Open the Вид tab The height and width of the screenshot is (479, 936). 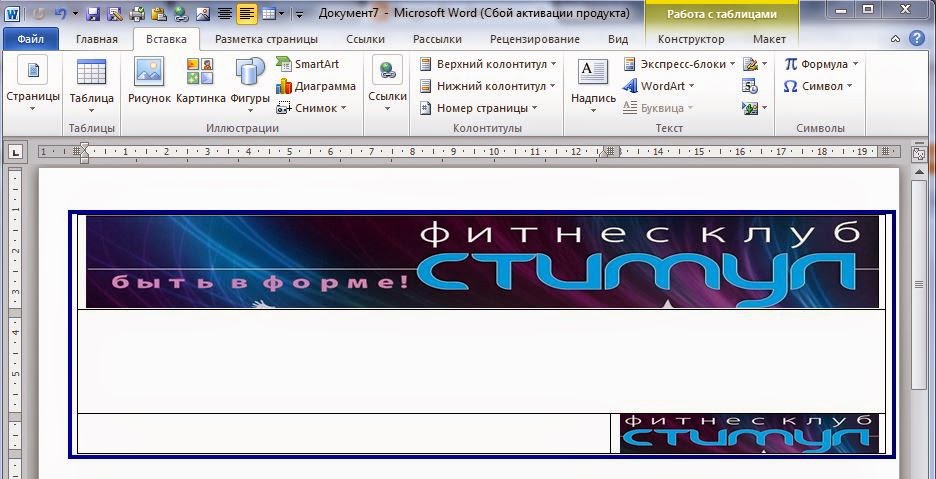[618, 39]
